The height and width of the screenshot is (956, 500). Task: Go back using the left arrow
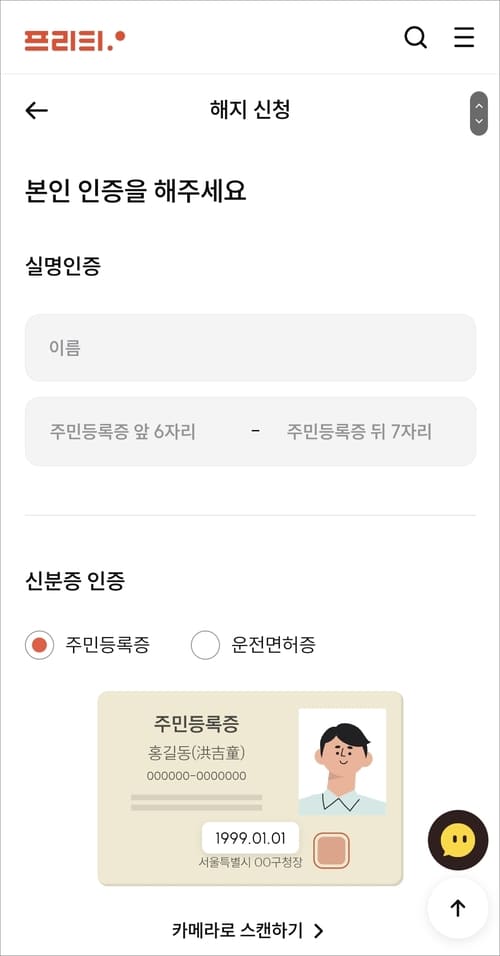pyautogui.click(x=37, y=110)
